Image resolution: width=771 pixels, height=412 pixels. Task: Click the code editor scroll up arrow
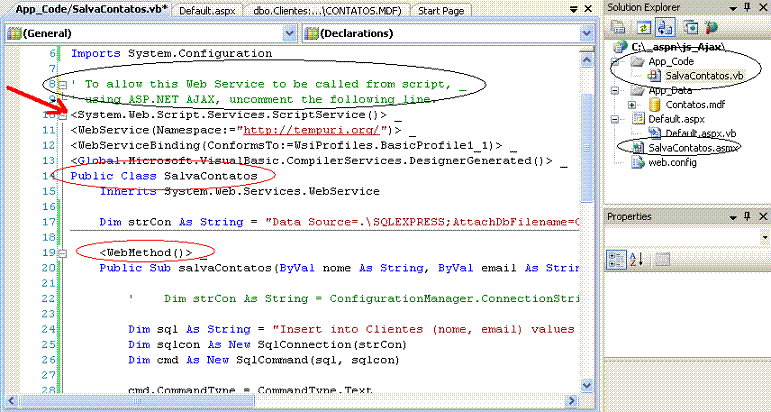(587, 60)
